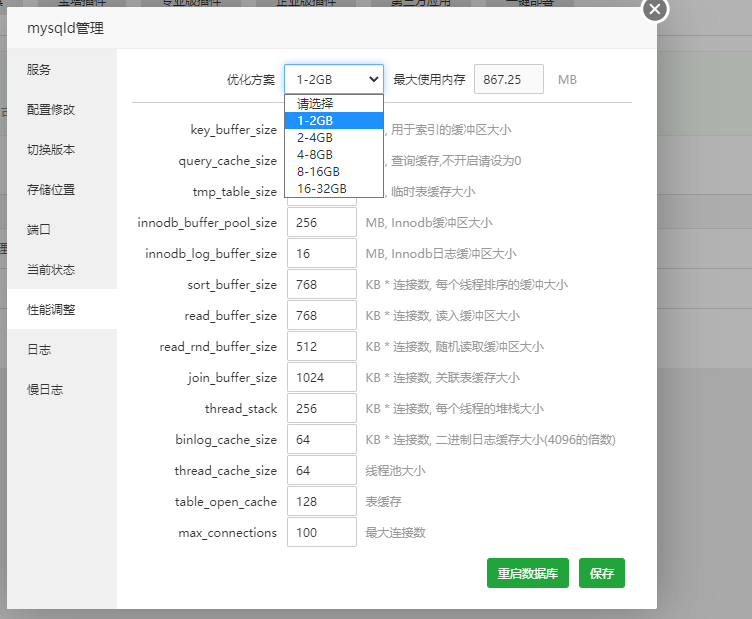
Task: Click the tmp_table_size label
Action: [x=235, y=192]
